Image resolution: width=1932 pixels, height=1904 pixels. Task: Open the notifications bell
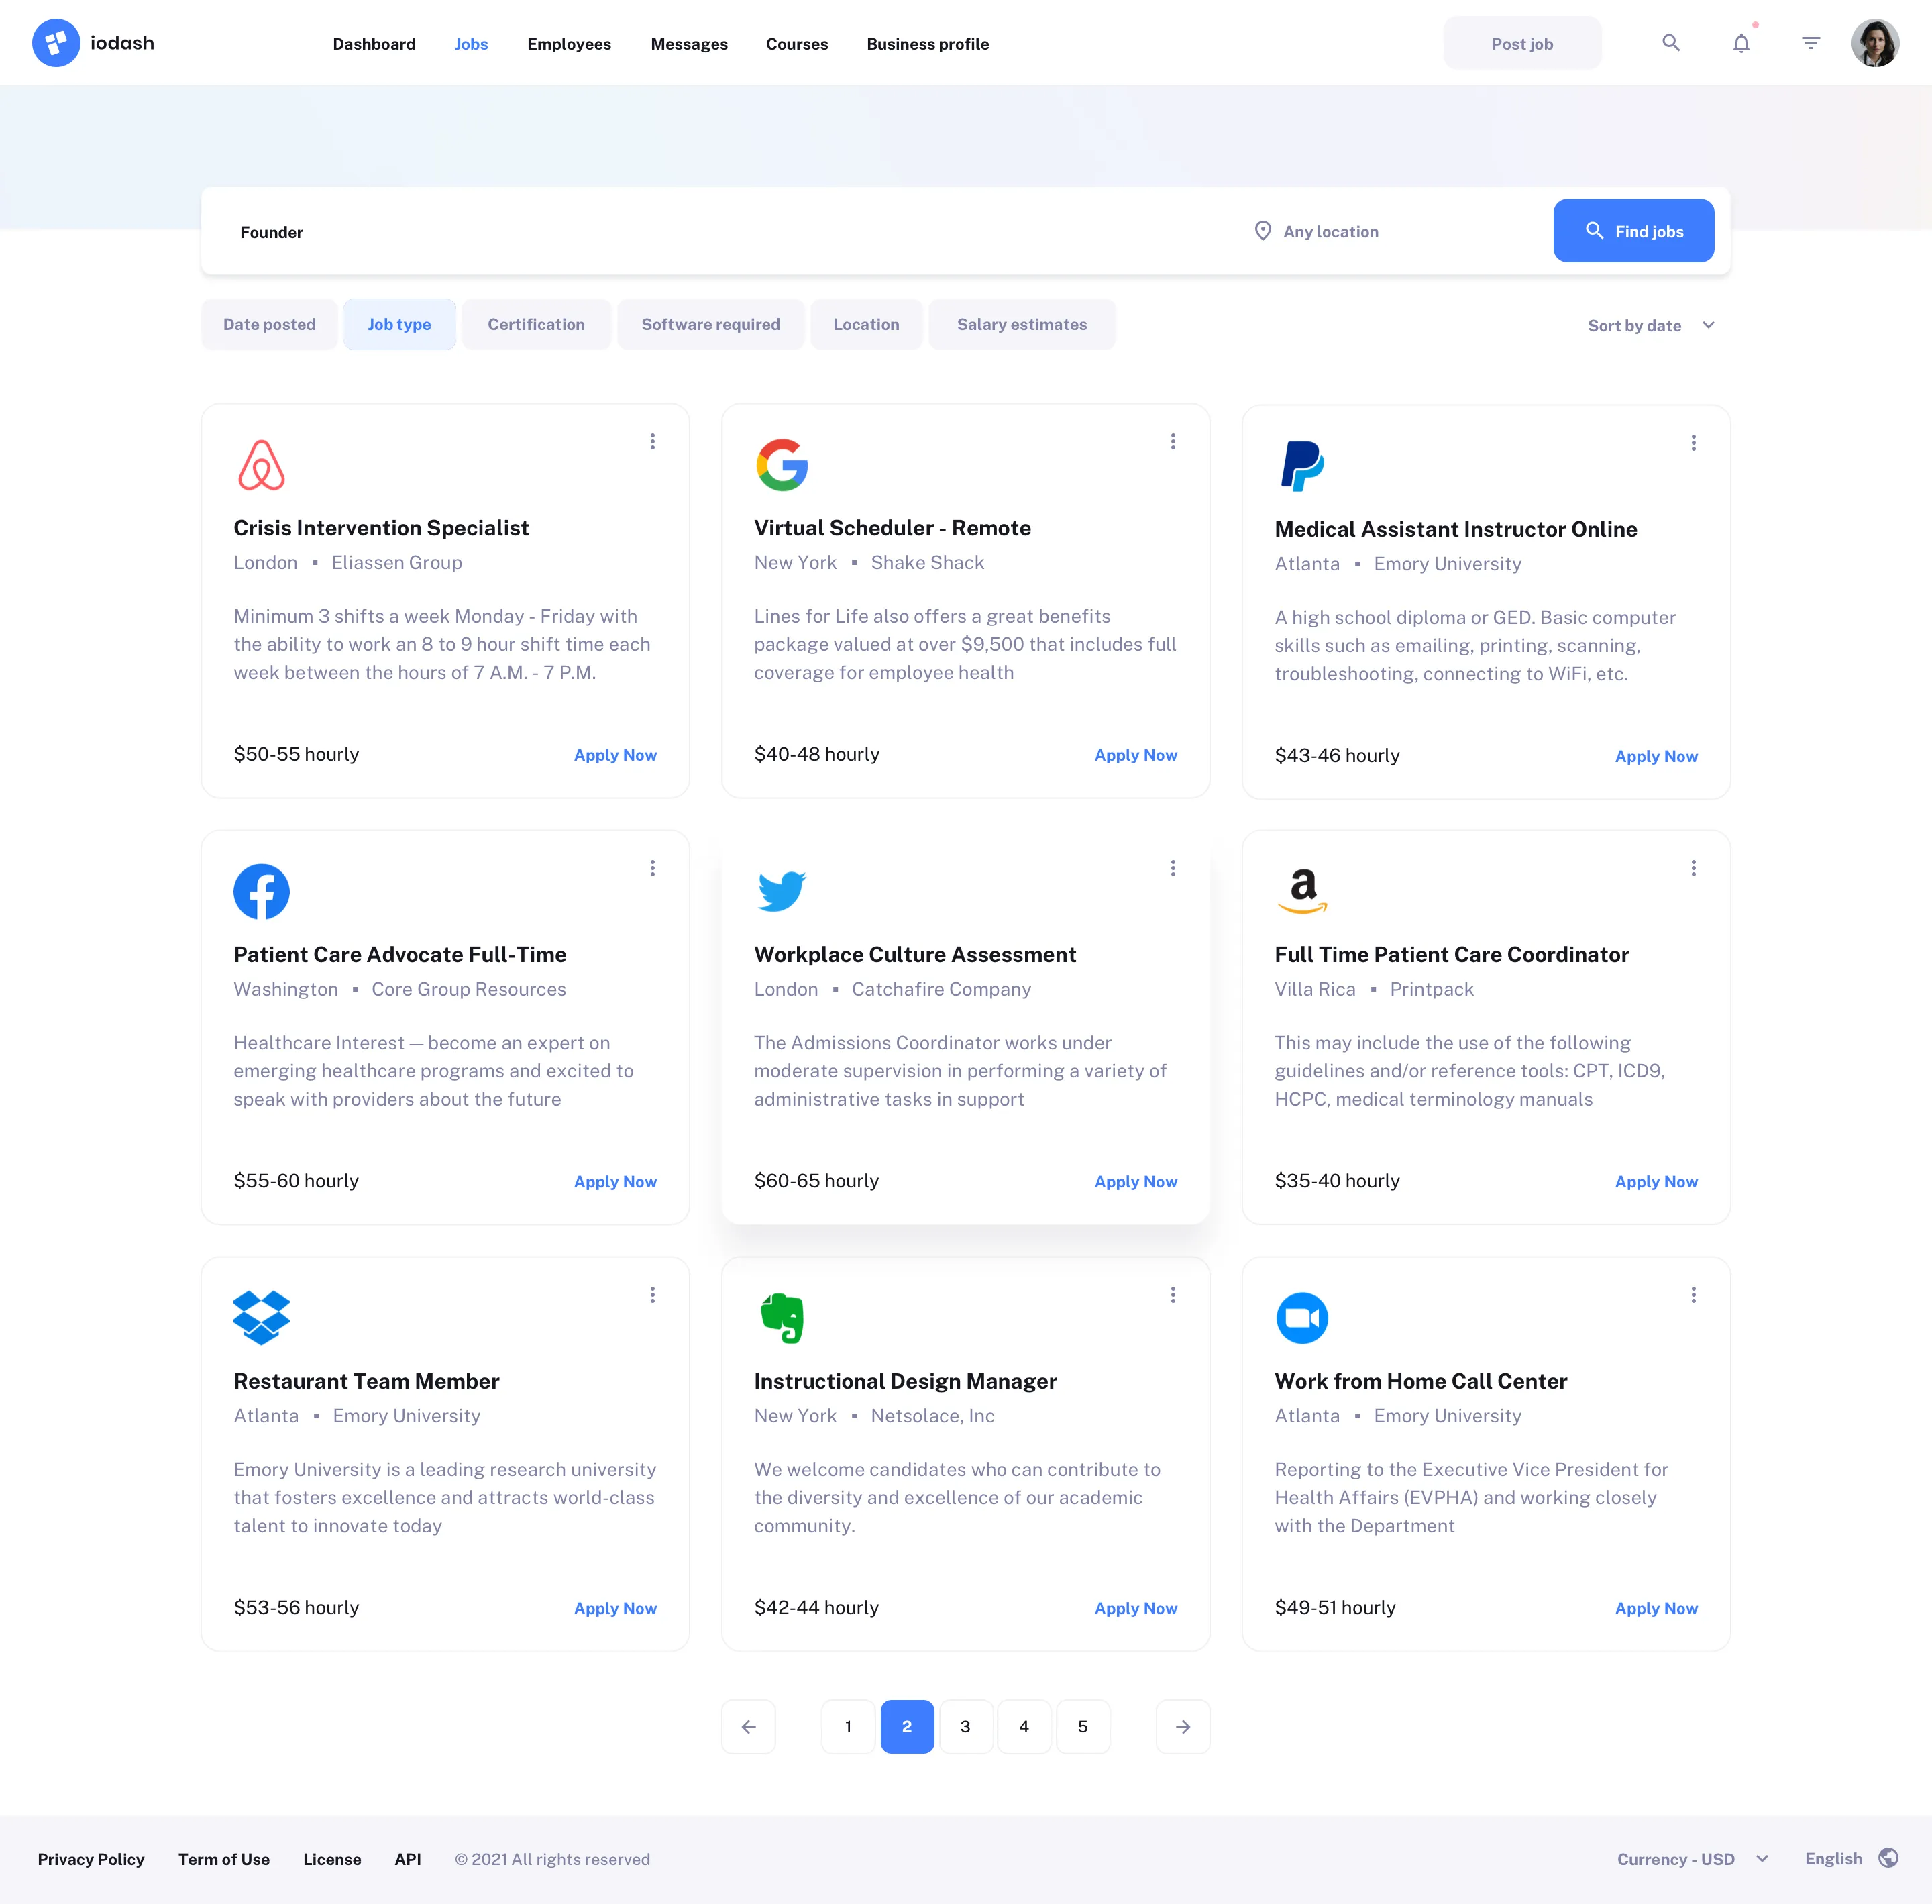[1742, 43]
